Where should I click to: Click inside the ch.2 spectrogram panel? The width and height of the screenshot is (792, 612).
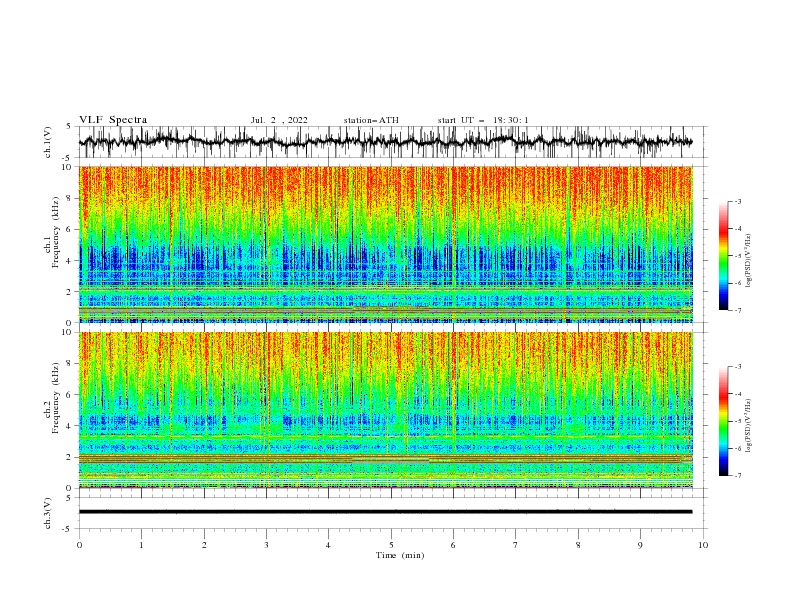(x=385, y=410)
